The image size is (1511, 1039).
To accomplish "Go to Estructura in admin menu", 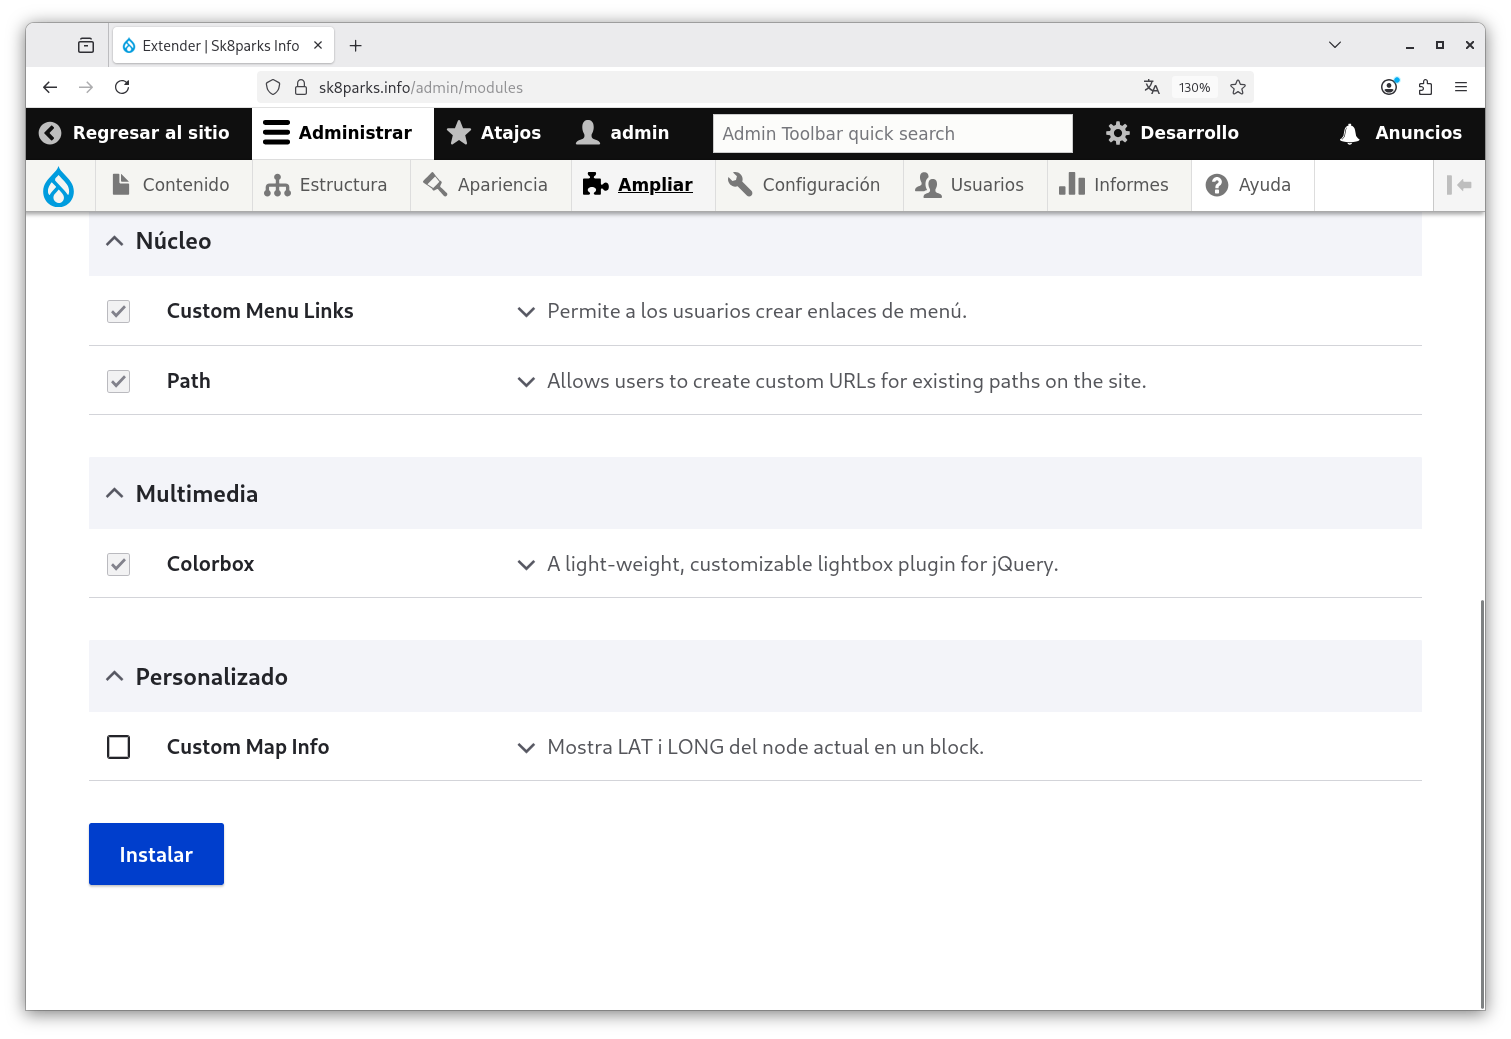I will tap(326, 185).
